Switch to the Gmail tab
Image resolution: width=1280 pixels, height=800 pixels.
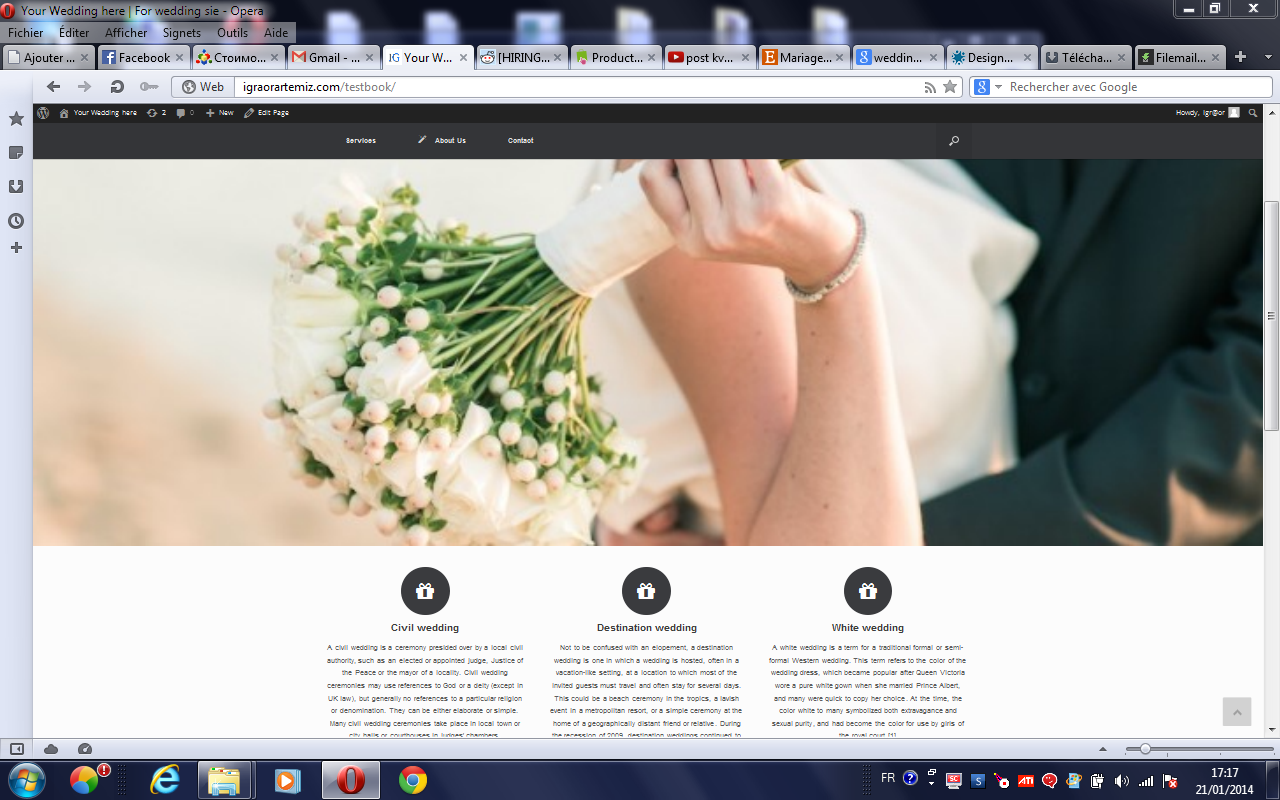click(x=332, y=58)
